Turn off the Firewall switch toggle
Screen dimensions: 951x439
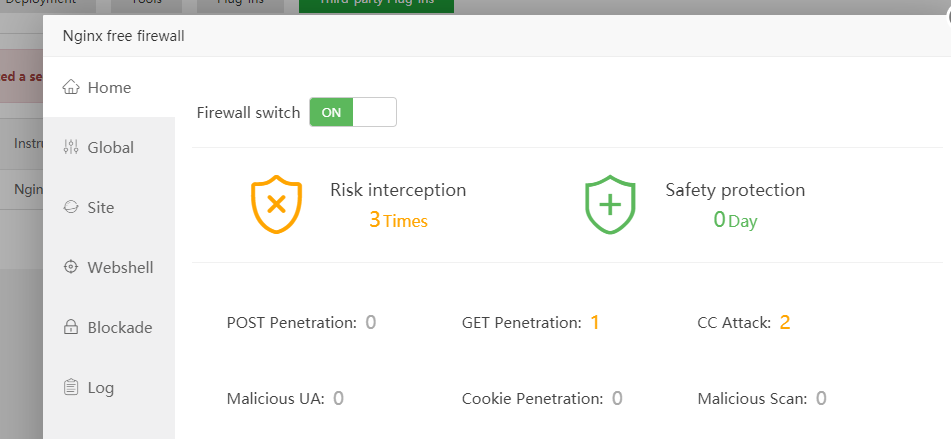coord(353,112)
